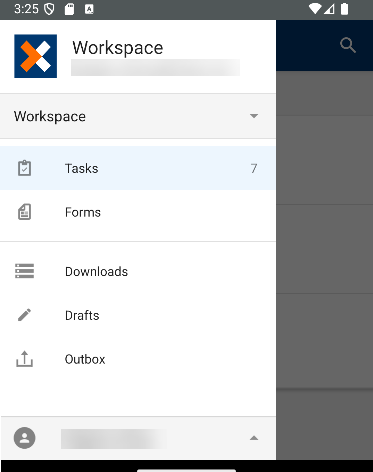Go to Downloads
Viewport: 373px width, 472px height.
[x=138, y=271]
